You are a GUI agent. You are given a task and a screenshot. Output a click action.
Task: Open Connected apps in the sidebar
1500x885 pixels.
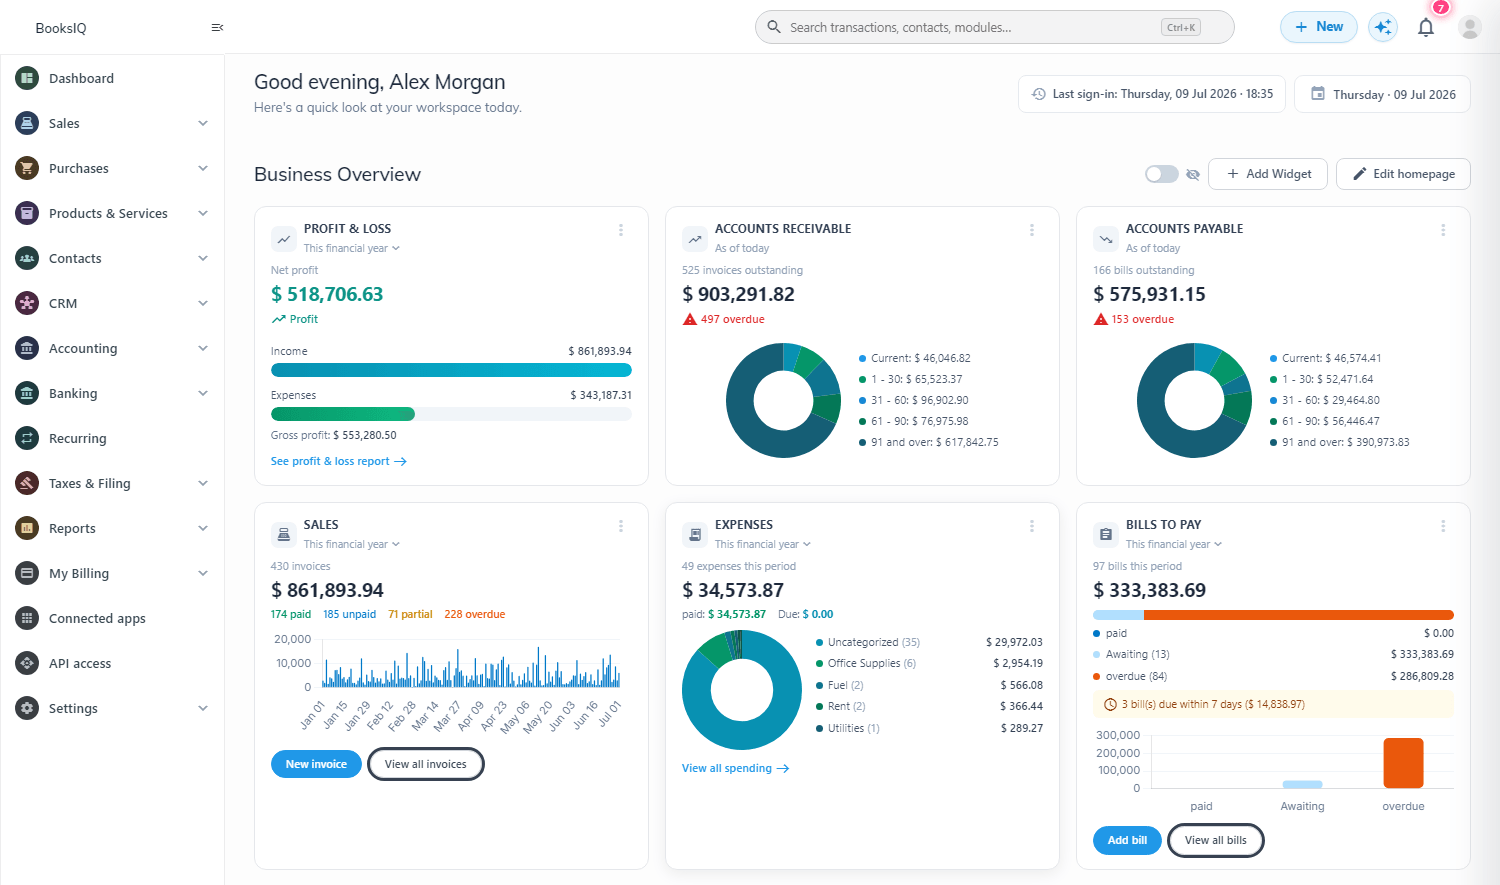tap(112, 618)
